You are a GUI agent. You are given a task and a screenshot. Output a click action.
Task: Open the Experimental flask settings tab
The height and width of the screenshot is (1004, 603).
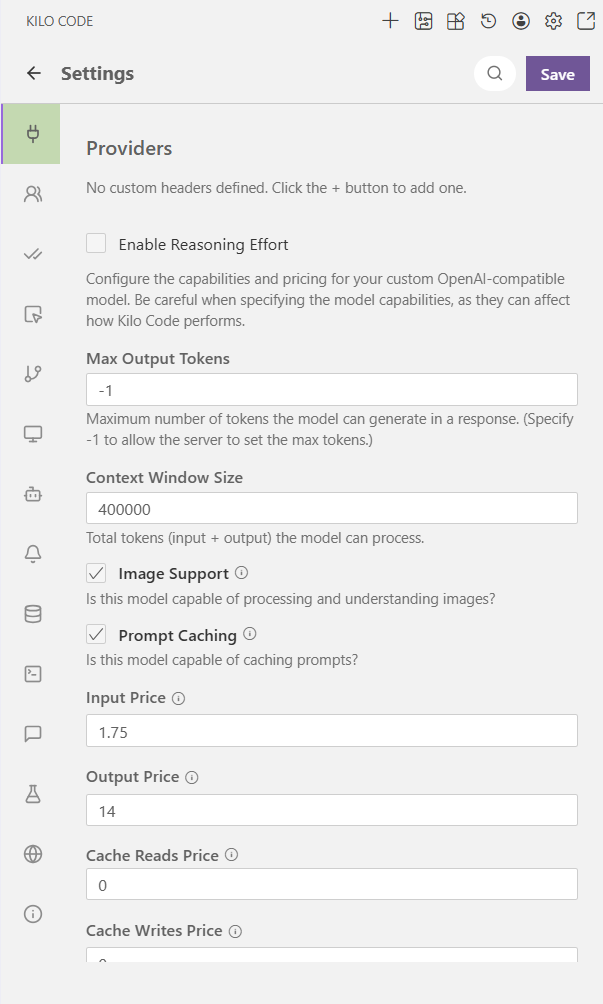(x=33, y=794)
